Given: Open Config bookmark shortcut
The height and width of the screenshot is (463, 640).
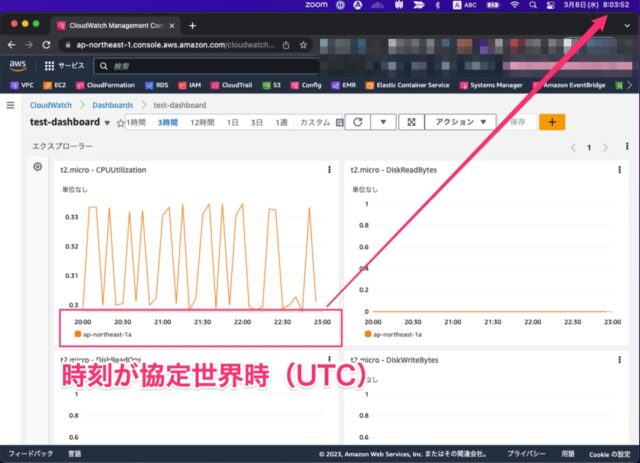Looking at the screenshot, I should point(306,85).
